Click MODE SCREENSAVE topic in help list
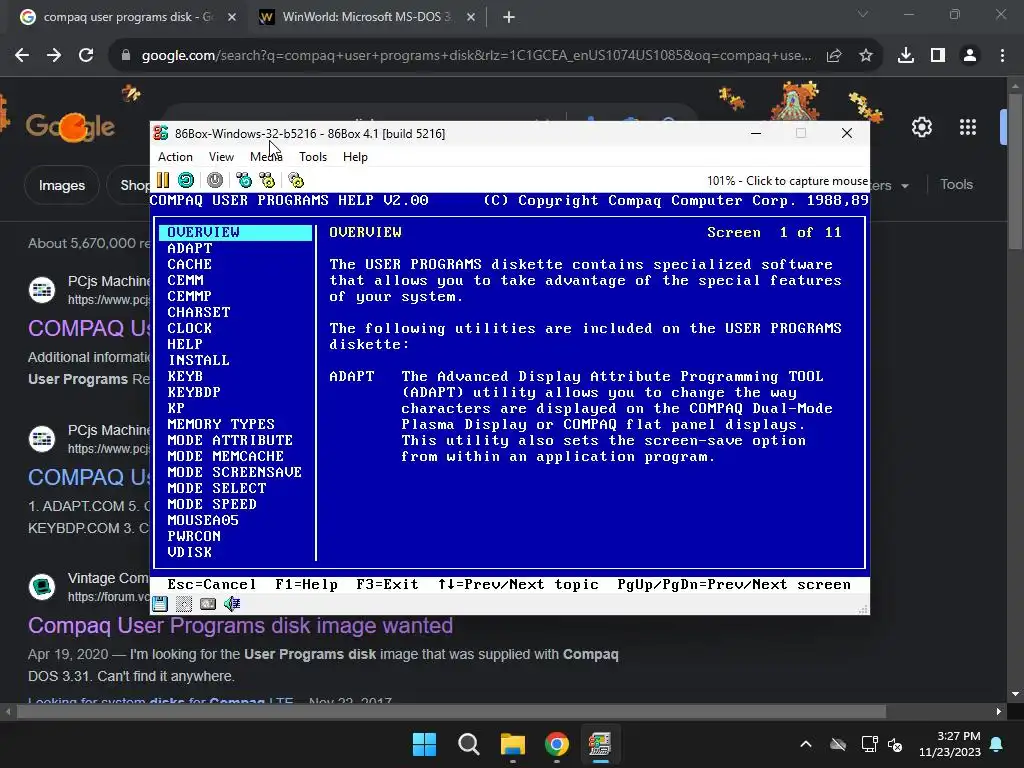 tap(234, 472)
